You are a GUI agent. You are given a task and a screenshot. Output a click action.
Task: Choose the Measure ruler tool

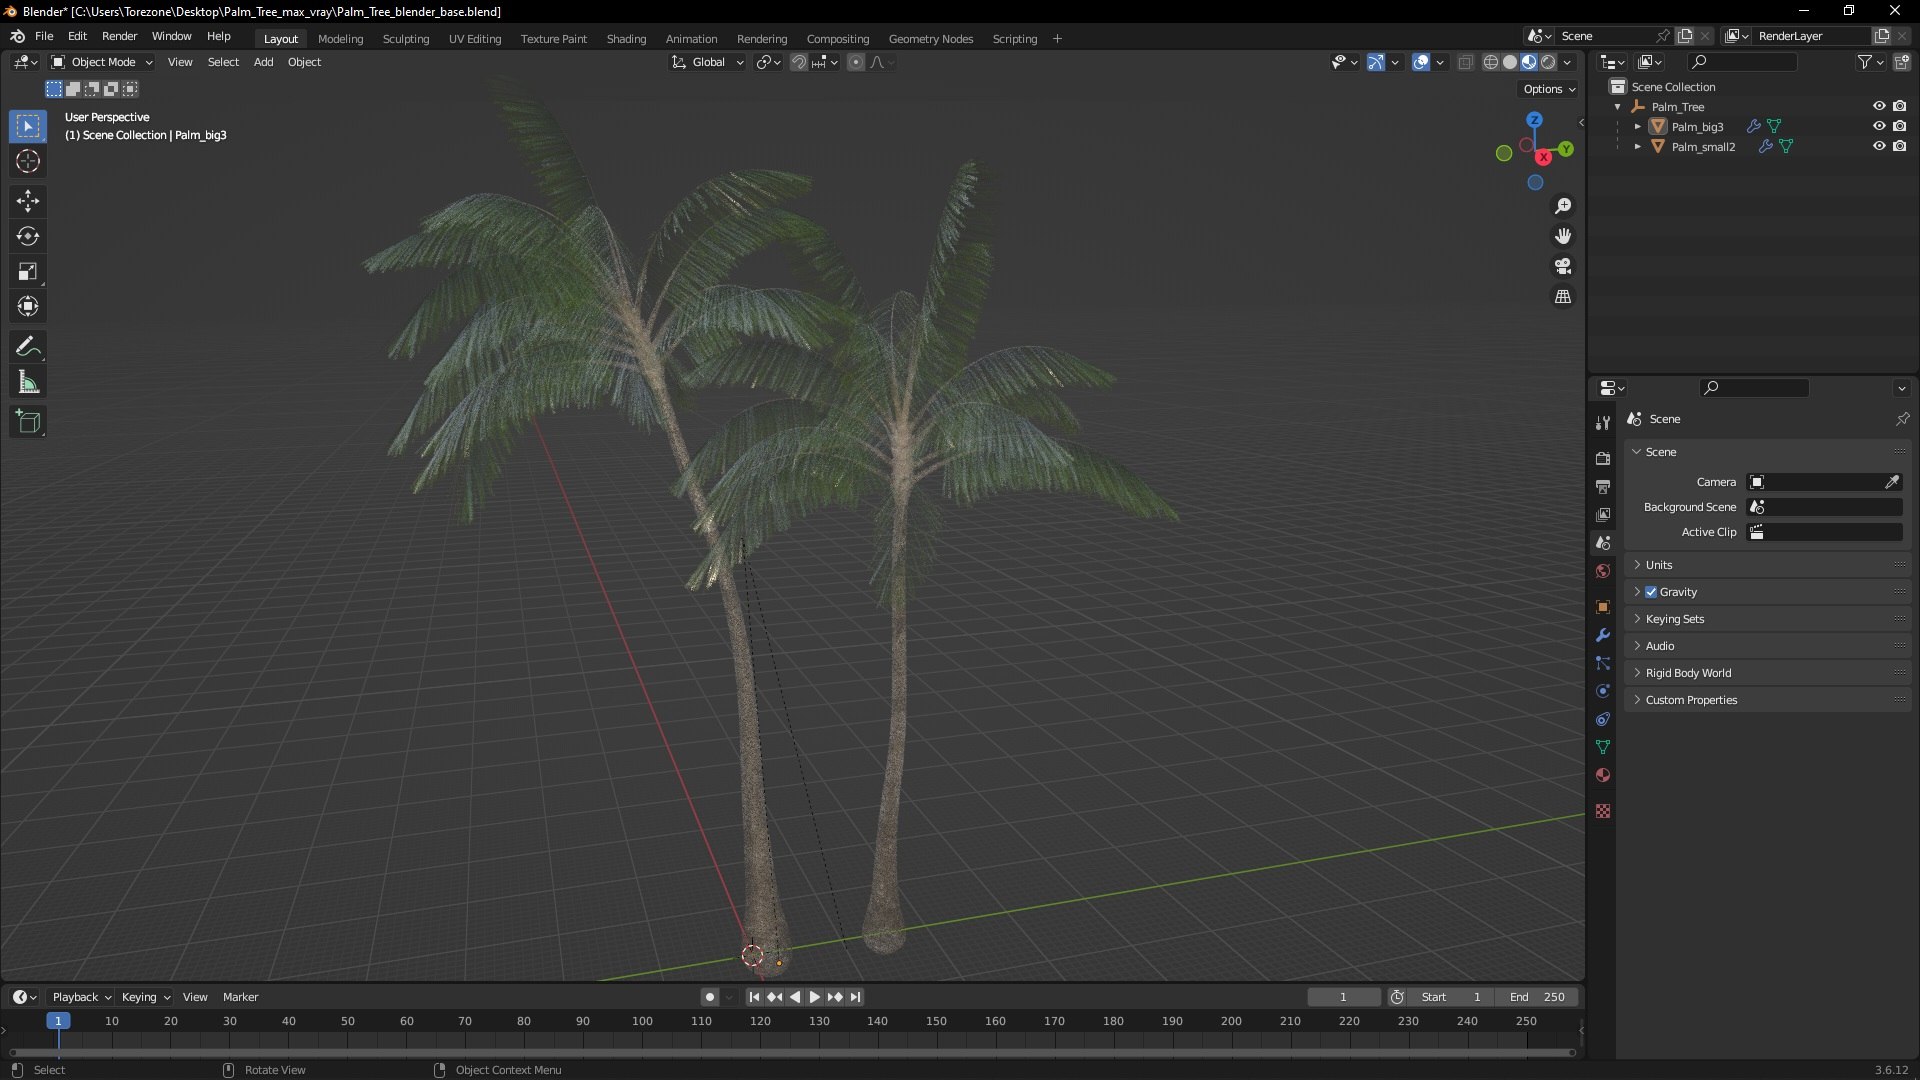coord(28,382)
